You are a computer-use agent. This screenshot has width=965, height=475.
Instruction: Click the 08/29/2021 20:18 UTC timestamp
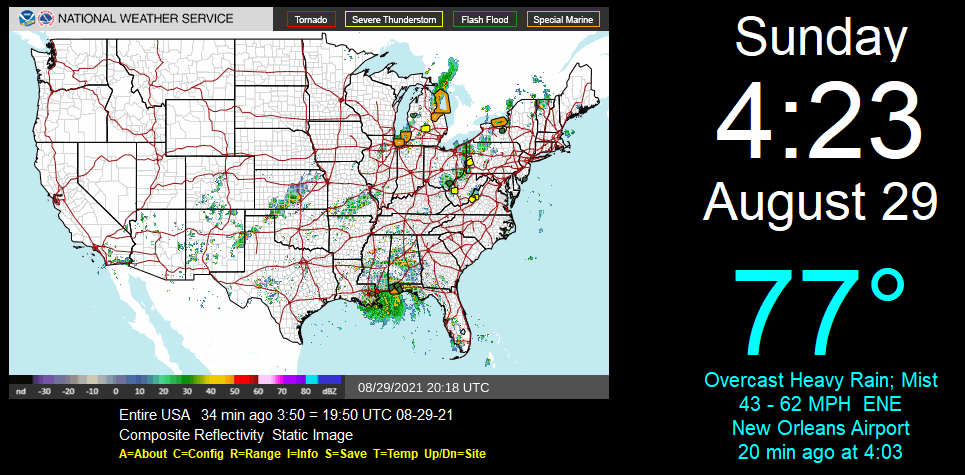click(424, 388)
